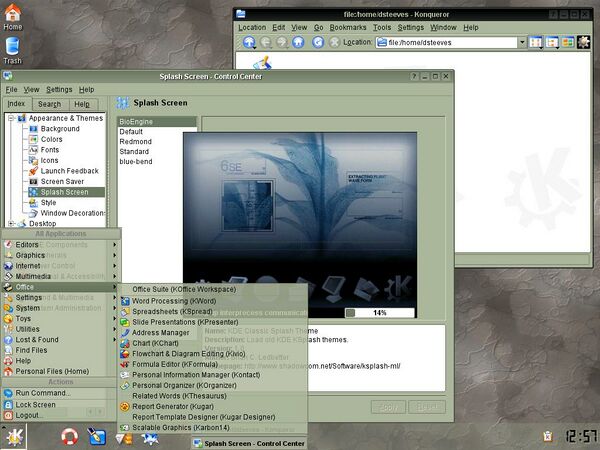Open the Location bar dropdown arrow
This screenshot has width=600, height=450.
[522, 42]
